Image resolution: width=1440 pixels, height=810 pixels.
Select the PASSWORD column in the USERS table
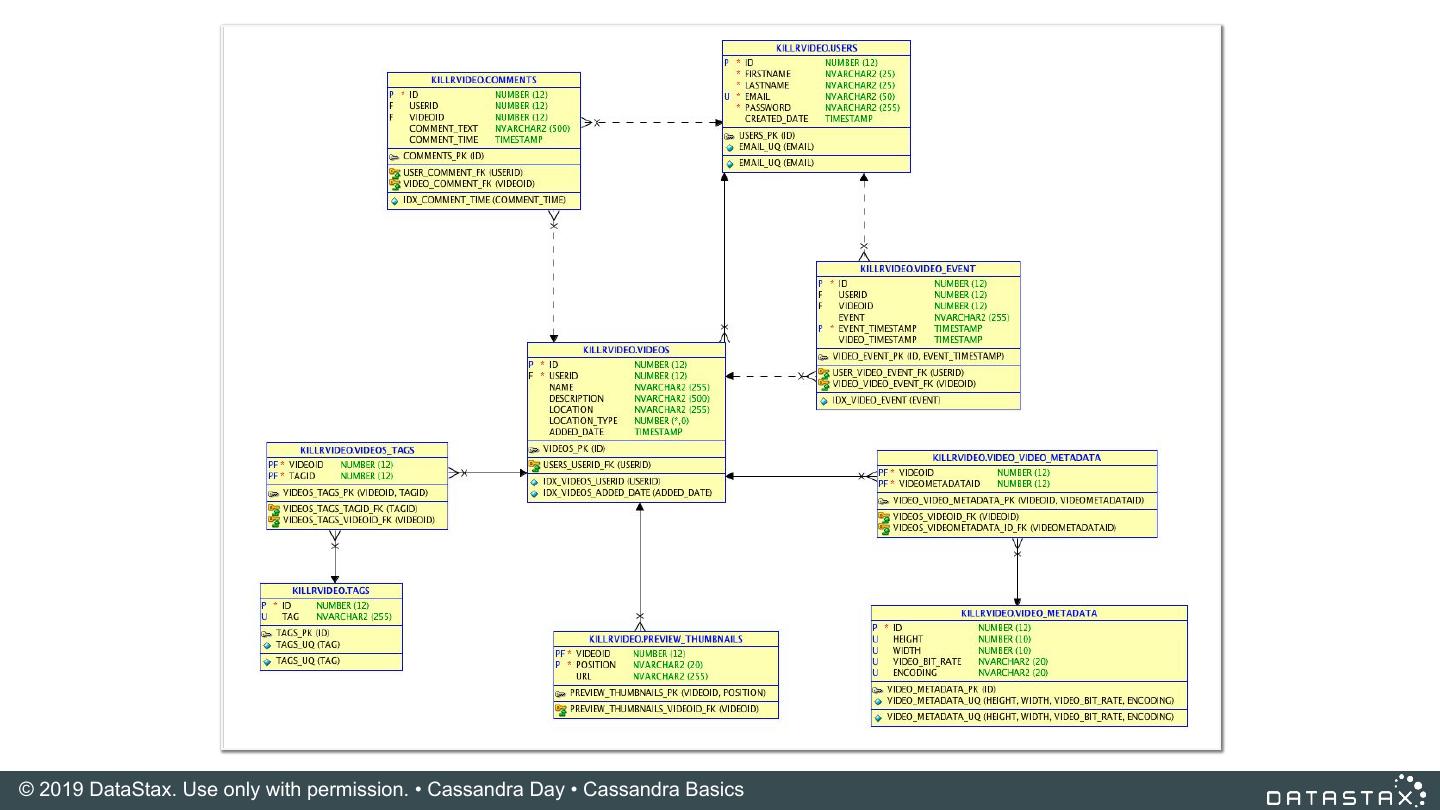(x=767, y=108)
